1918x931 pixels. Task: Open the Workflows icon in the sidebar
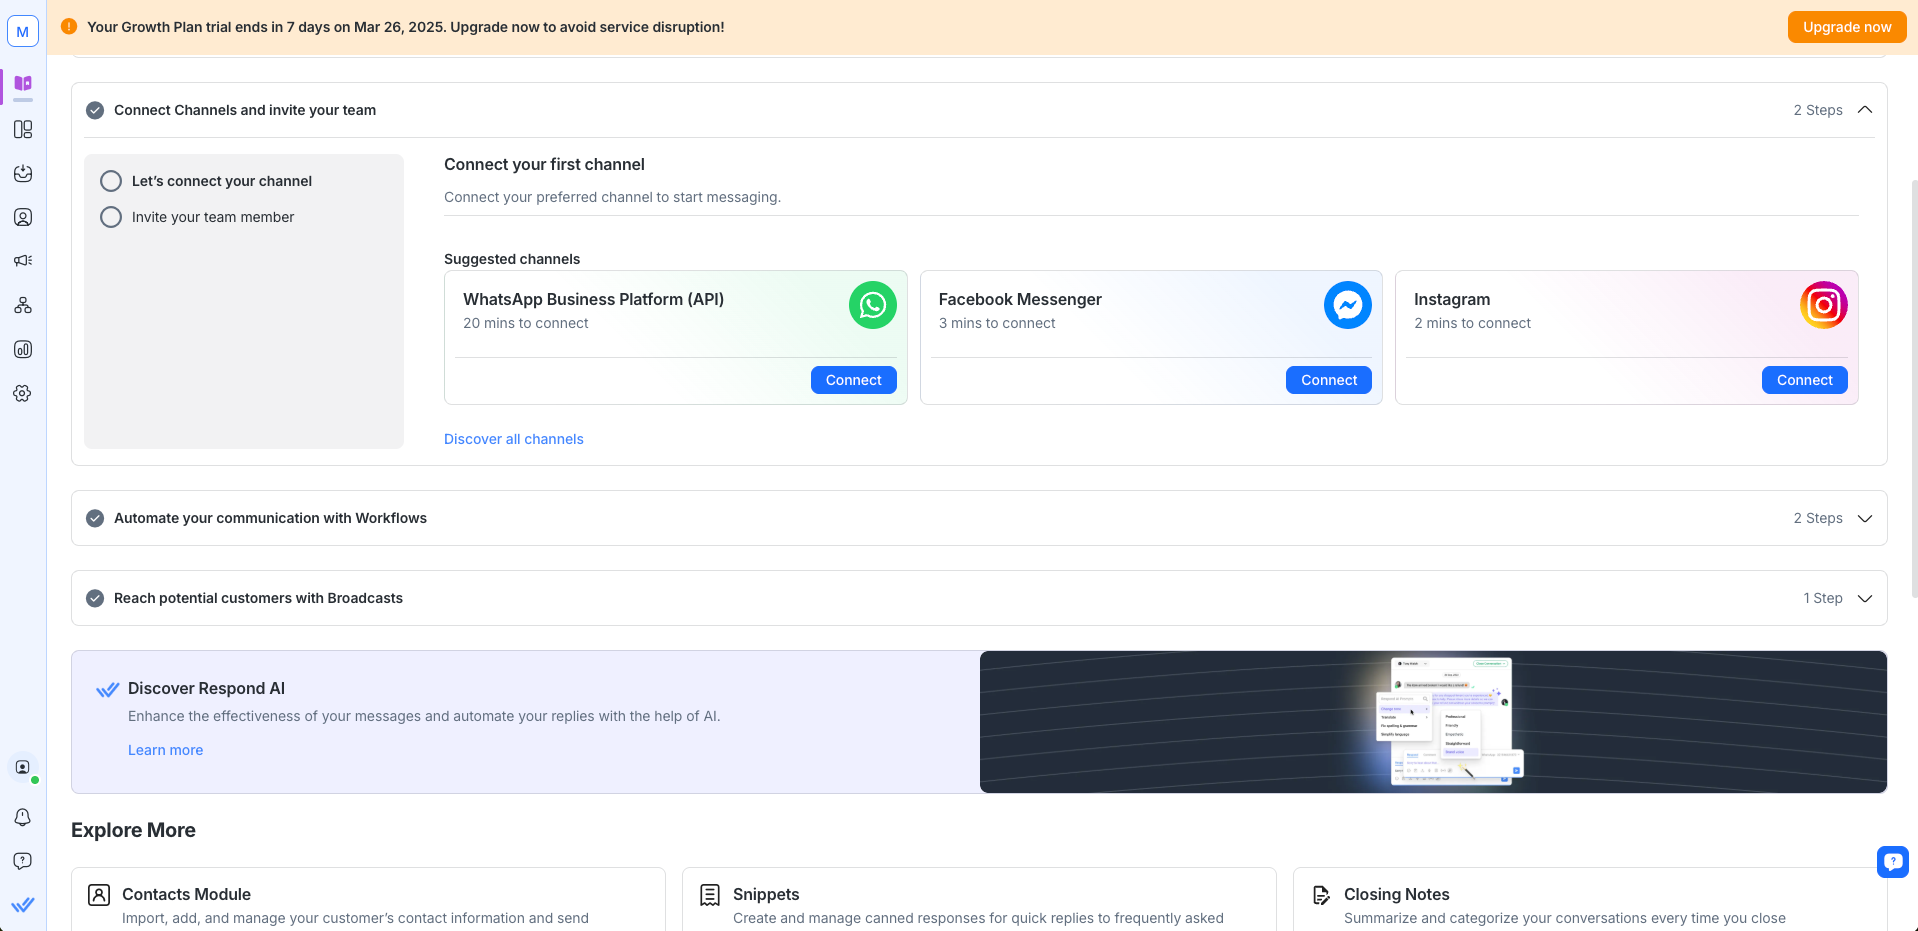pos(22,305)
